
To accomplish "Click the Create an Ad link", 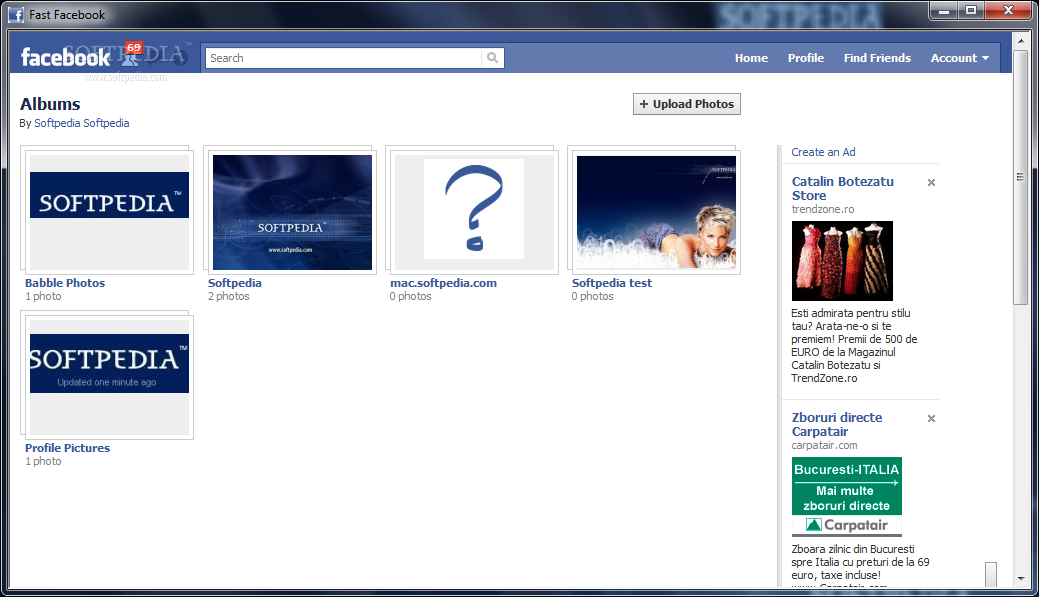I will (823, 152).
